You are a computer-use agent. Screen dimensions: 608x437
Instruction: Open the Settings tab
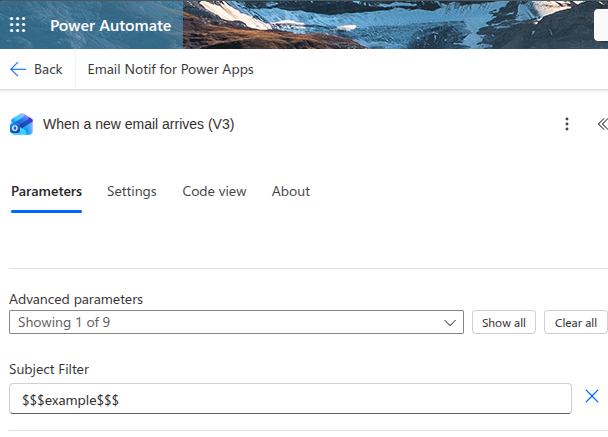click(x=132, y=191)
